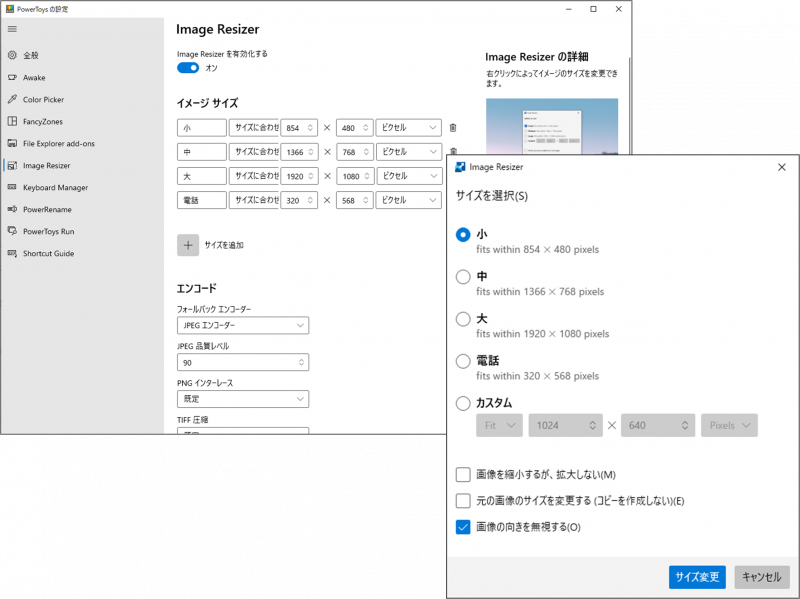Click the Image Resizer preview thumbnail
The image size is (800, 599).
(552, 126)
